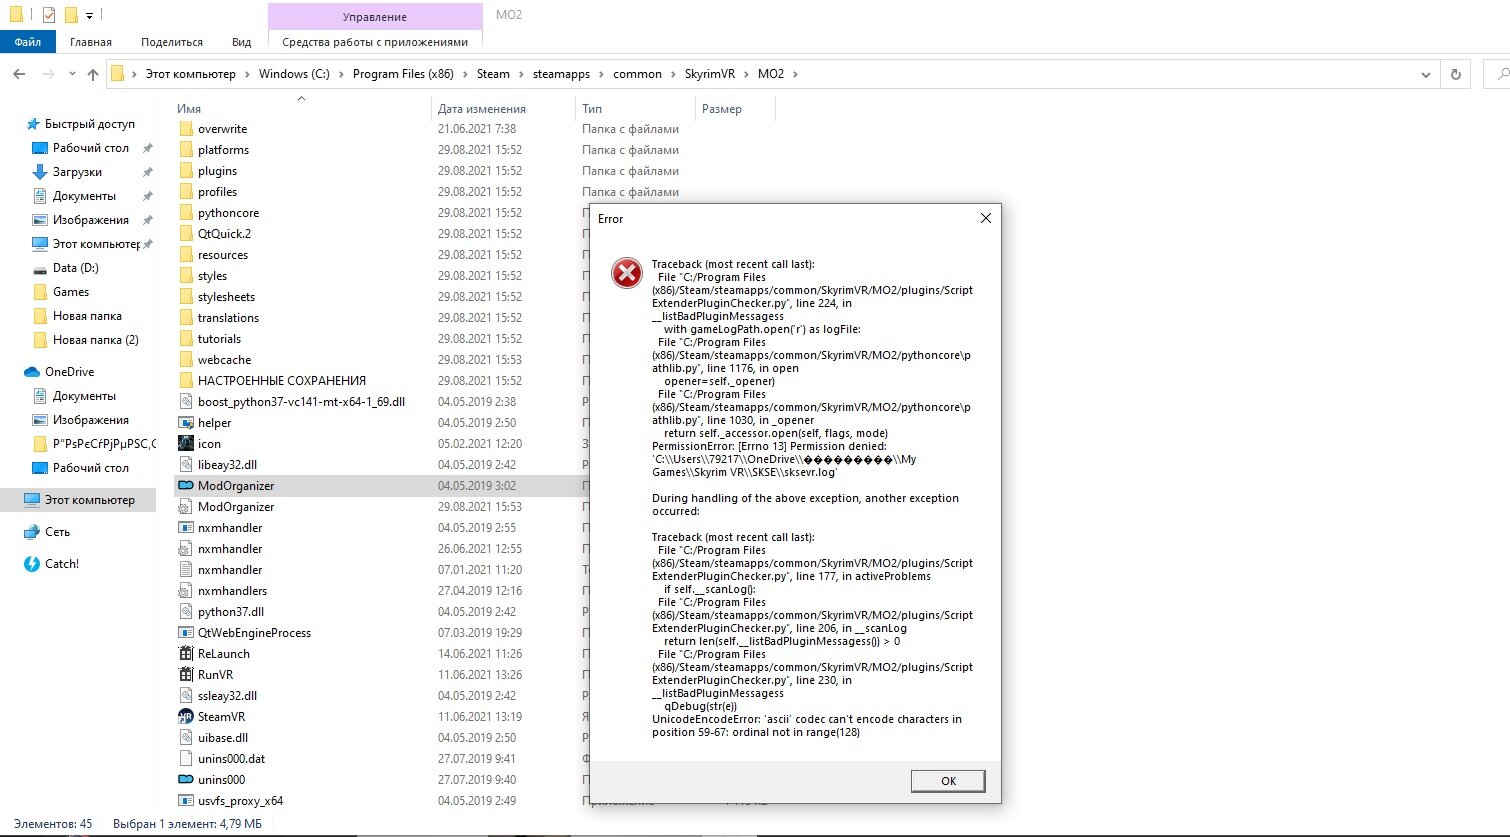This screenshot has height=837, width=1510.
Task: Go up one folder level arrow
Action: [x=93, y=74]
